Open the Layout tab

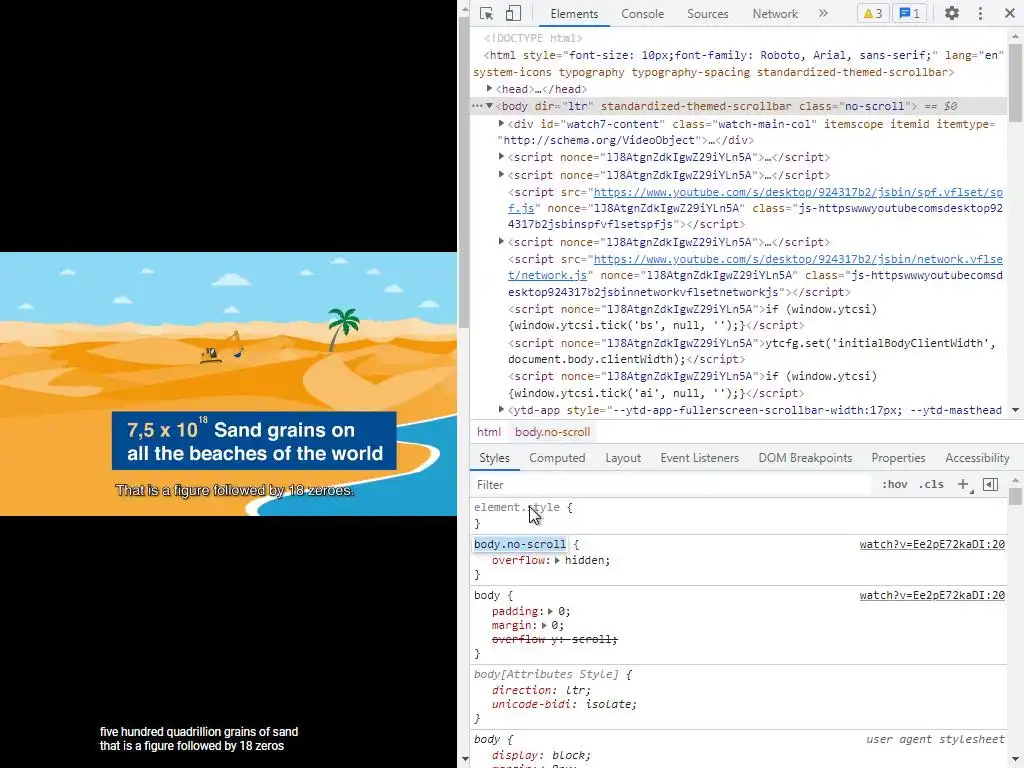tap(623, 458)
